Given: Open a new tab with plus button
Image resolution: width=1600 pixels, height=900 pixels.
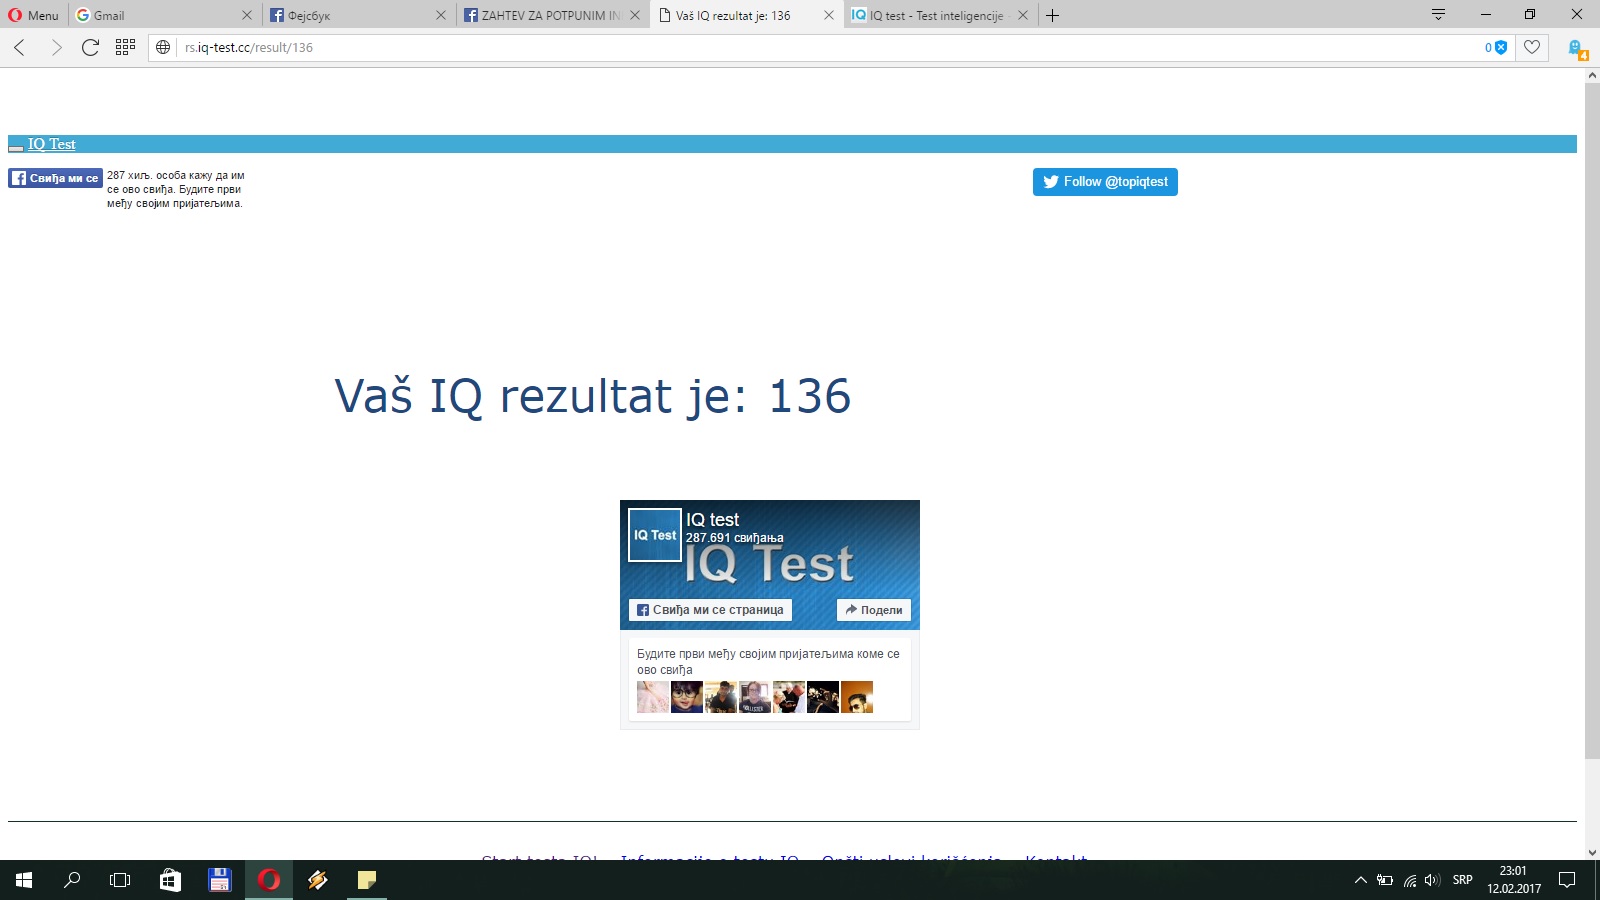Looking at the screenshot, I should pyautogui.click(x=1052, y=15).
